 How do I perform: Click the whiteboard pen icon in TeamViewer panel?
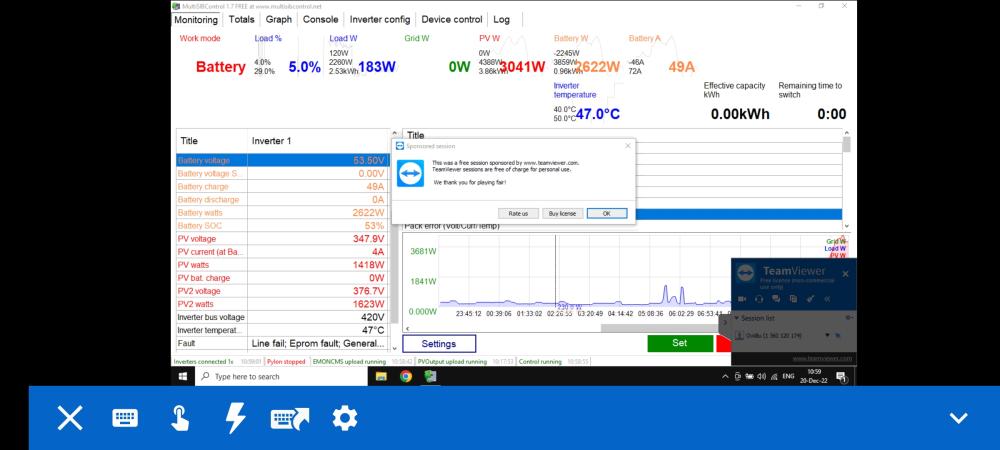click(810, 299)
